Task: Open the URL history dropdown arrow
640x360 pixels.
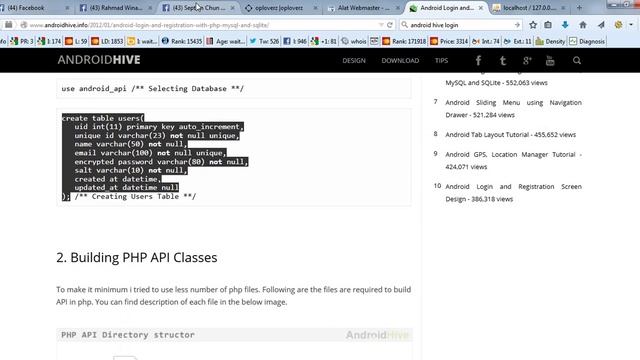Action: 381,25
